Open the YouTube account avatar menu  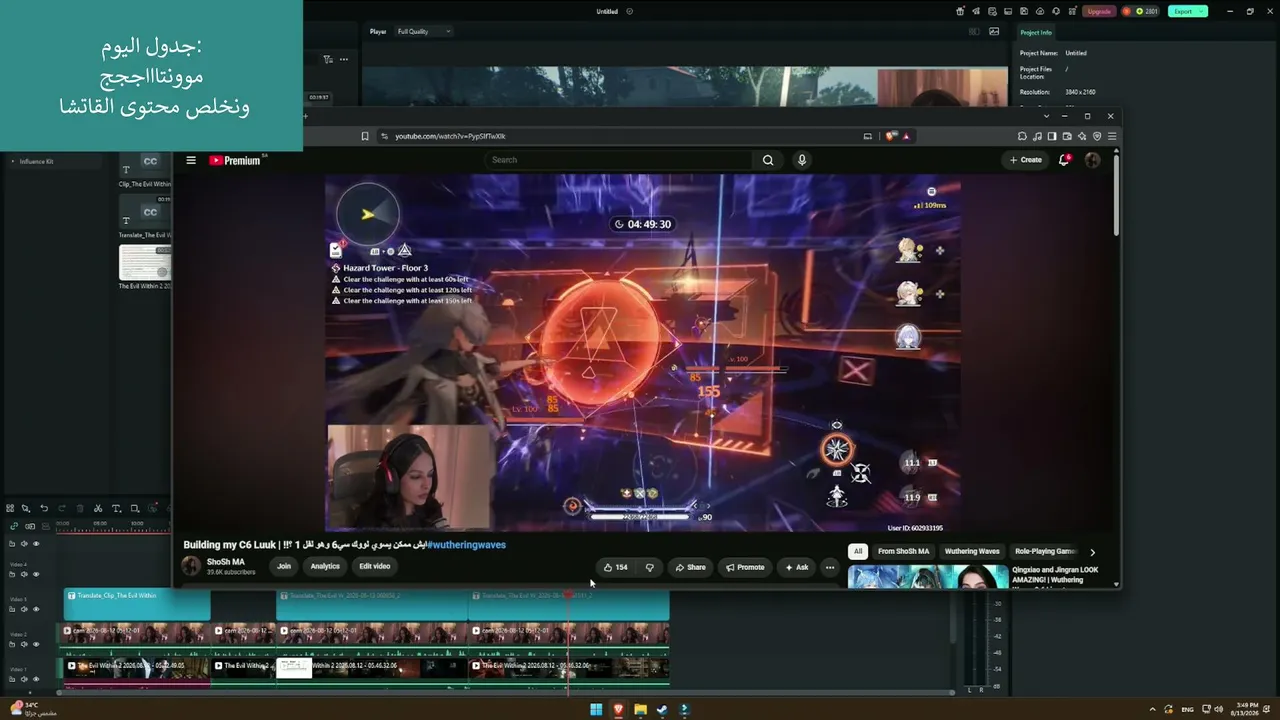[x=1092, y=160]
